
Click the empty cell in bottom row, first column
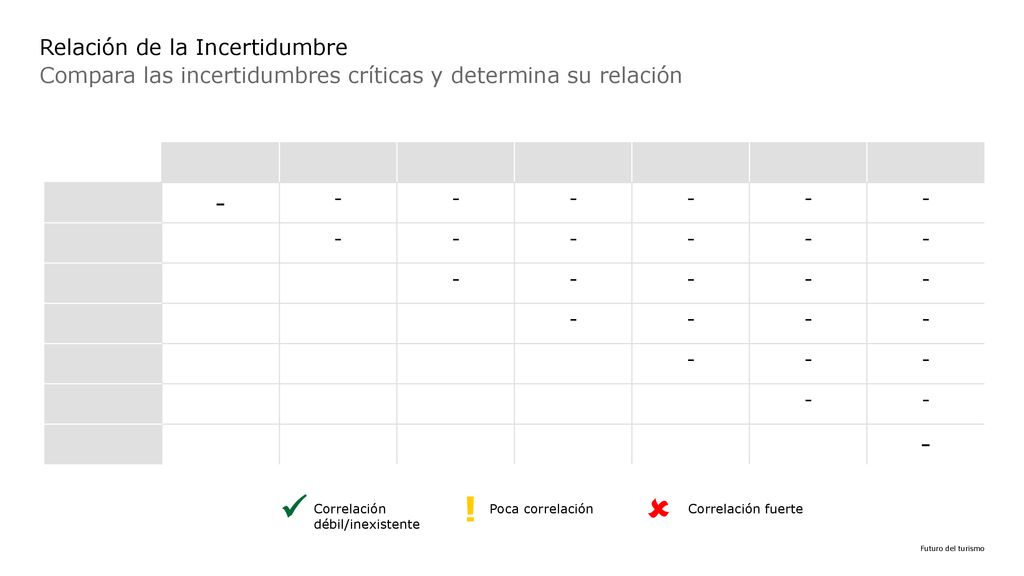220,445
